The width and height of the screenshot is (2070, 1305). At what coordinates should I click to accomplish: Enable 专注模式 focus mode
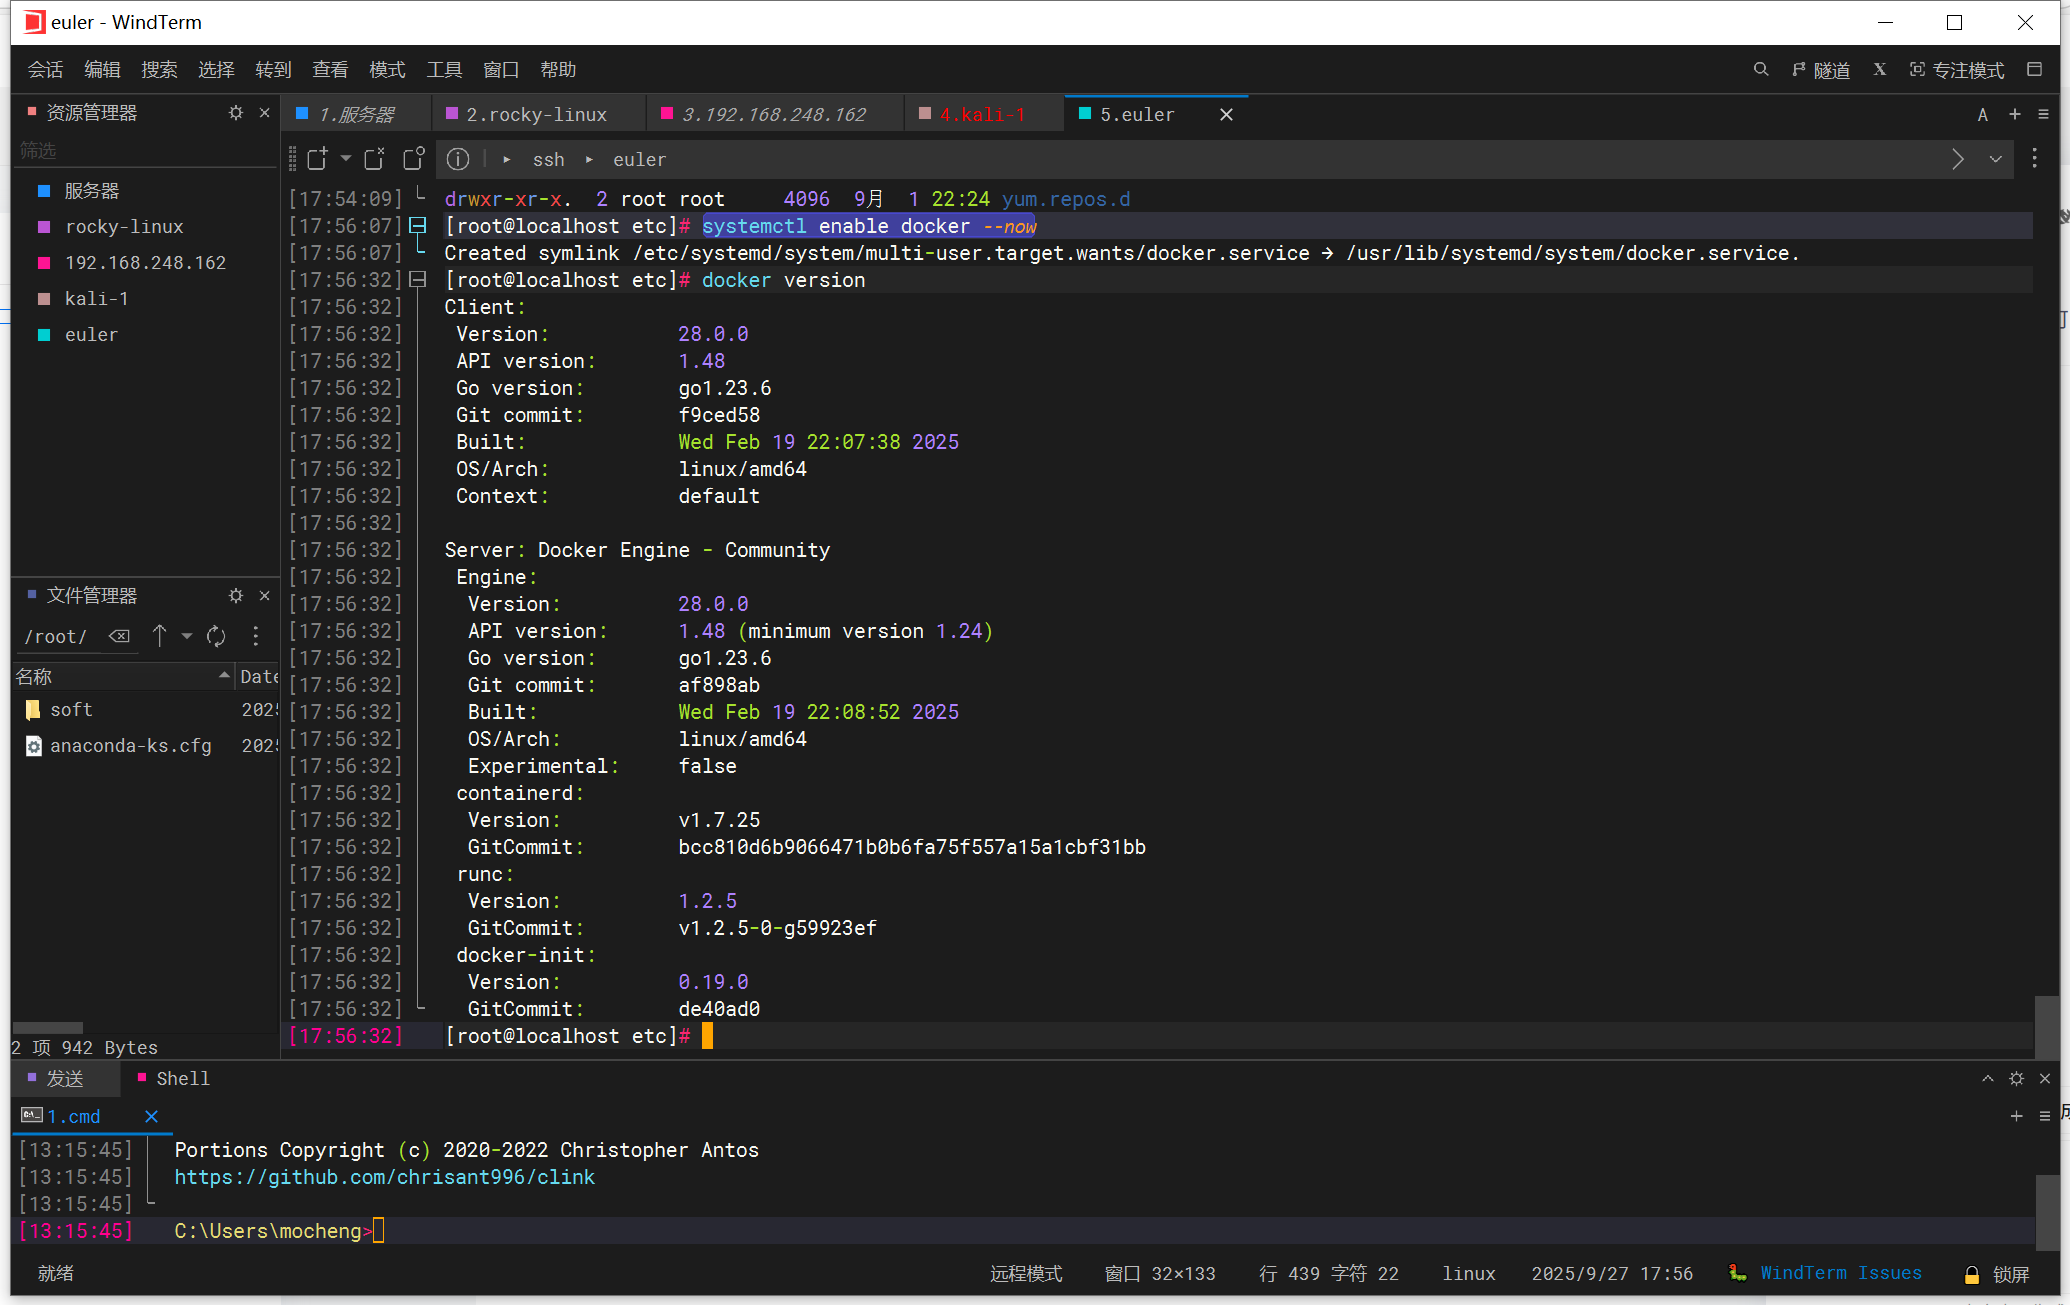pyautogui.click(x=1957, y=70)
